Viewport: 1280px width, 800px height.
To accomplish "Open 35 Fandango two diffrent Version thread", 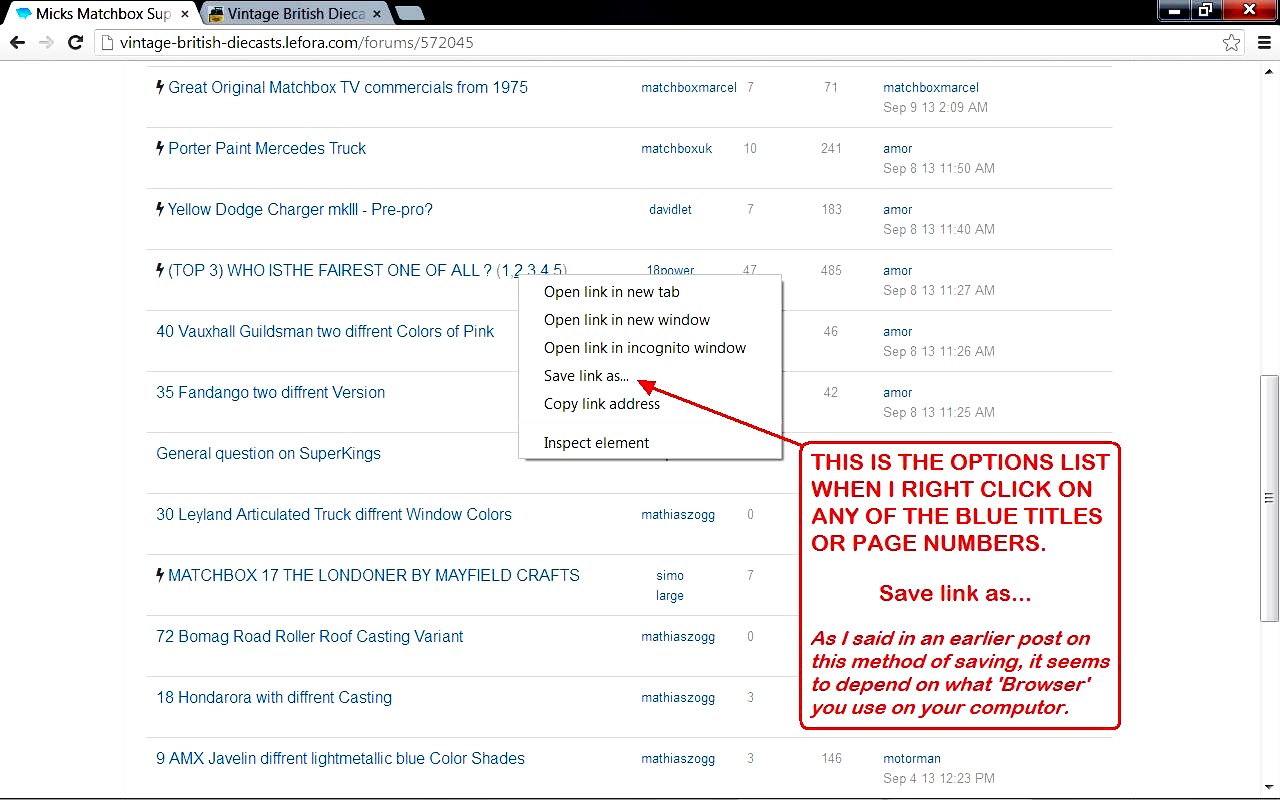I will point(270,393).
